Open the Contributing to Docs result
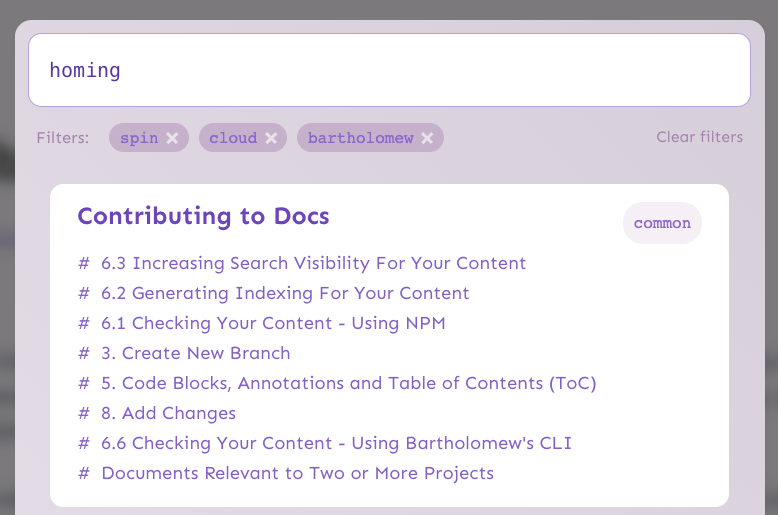 pos(203,216)
